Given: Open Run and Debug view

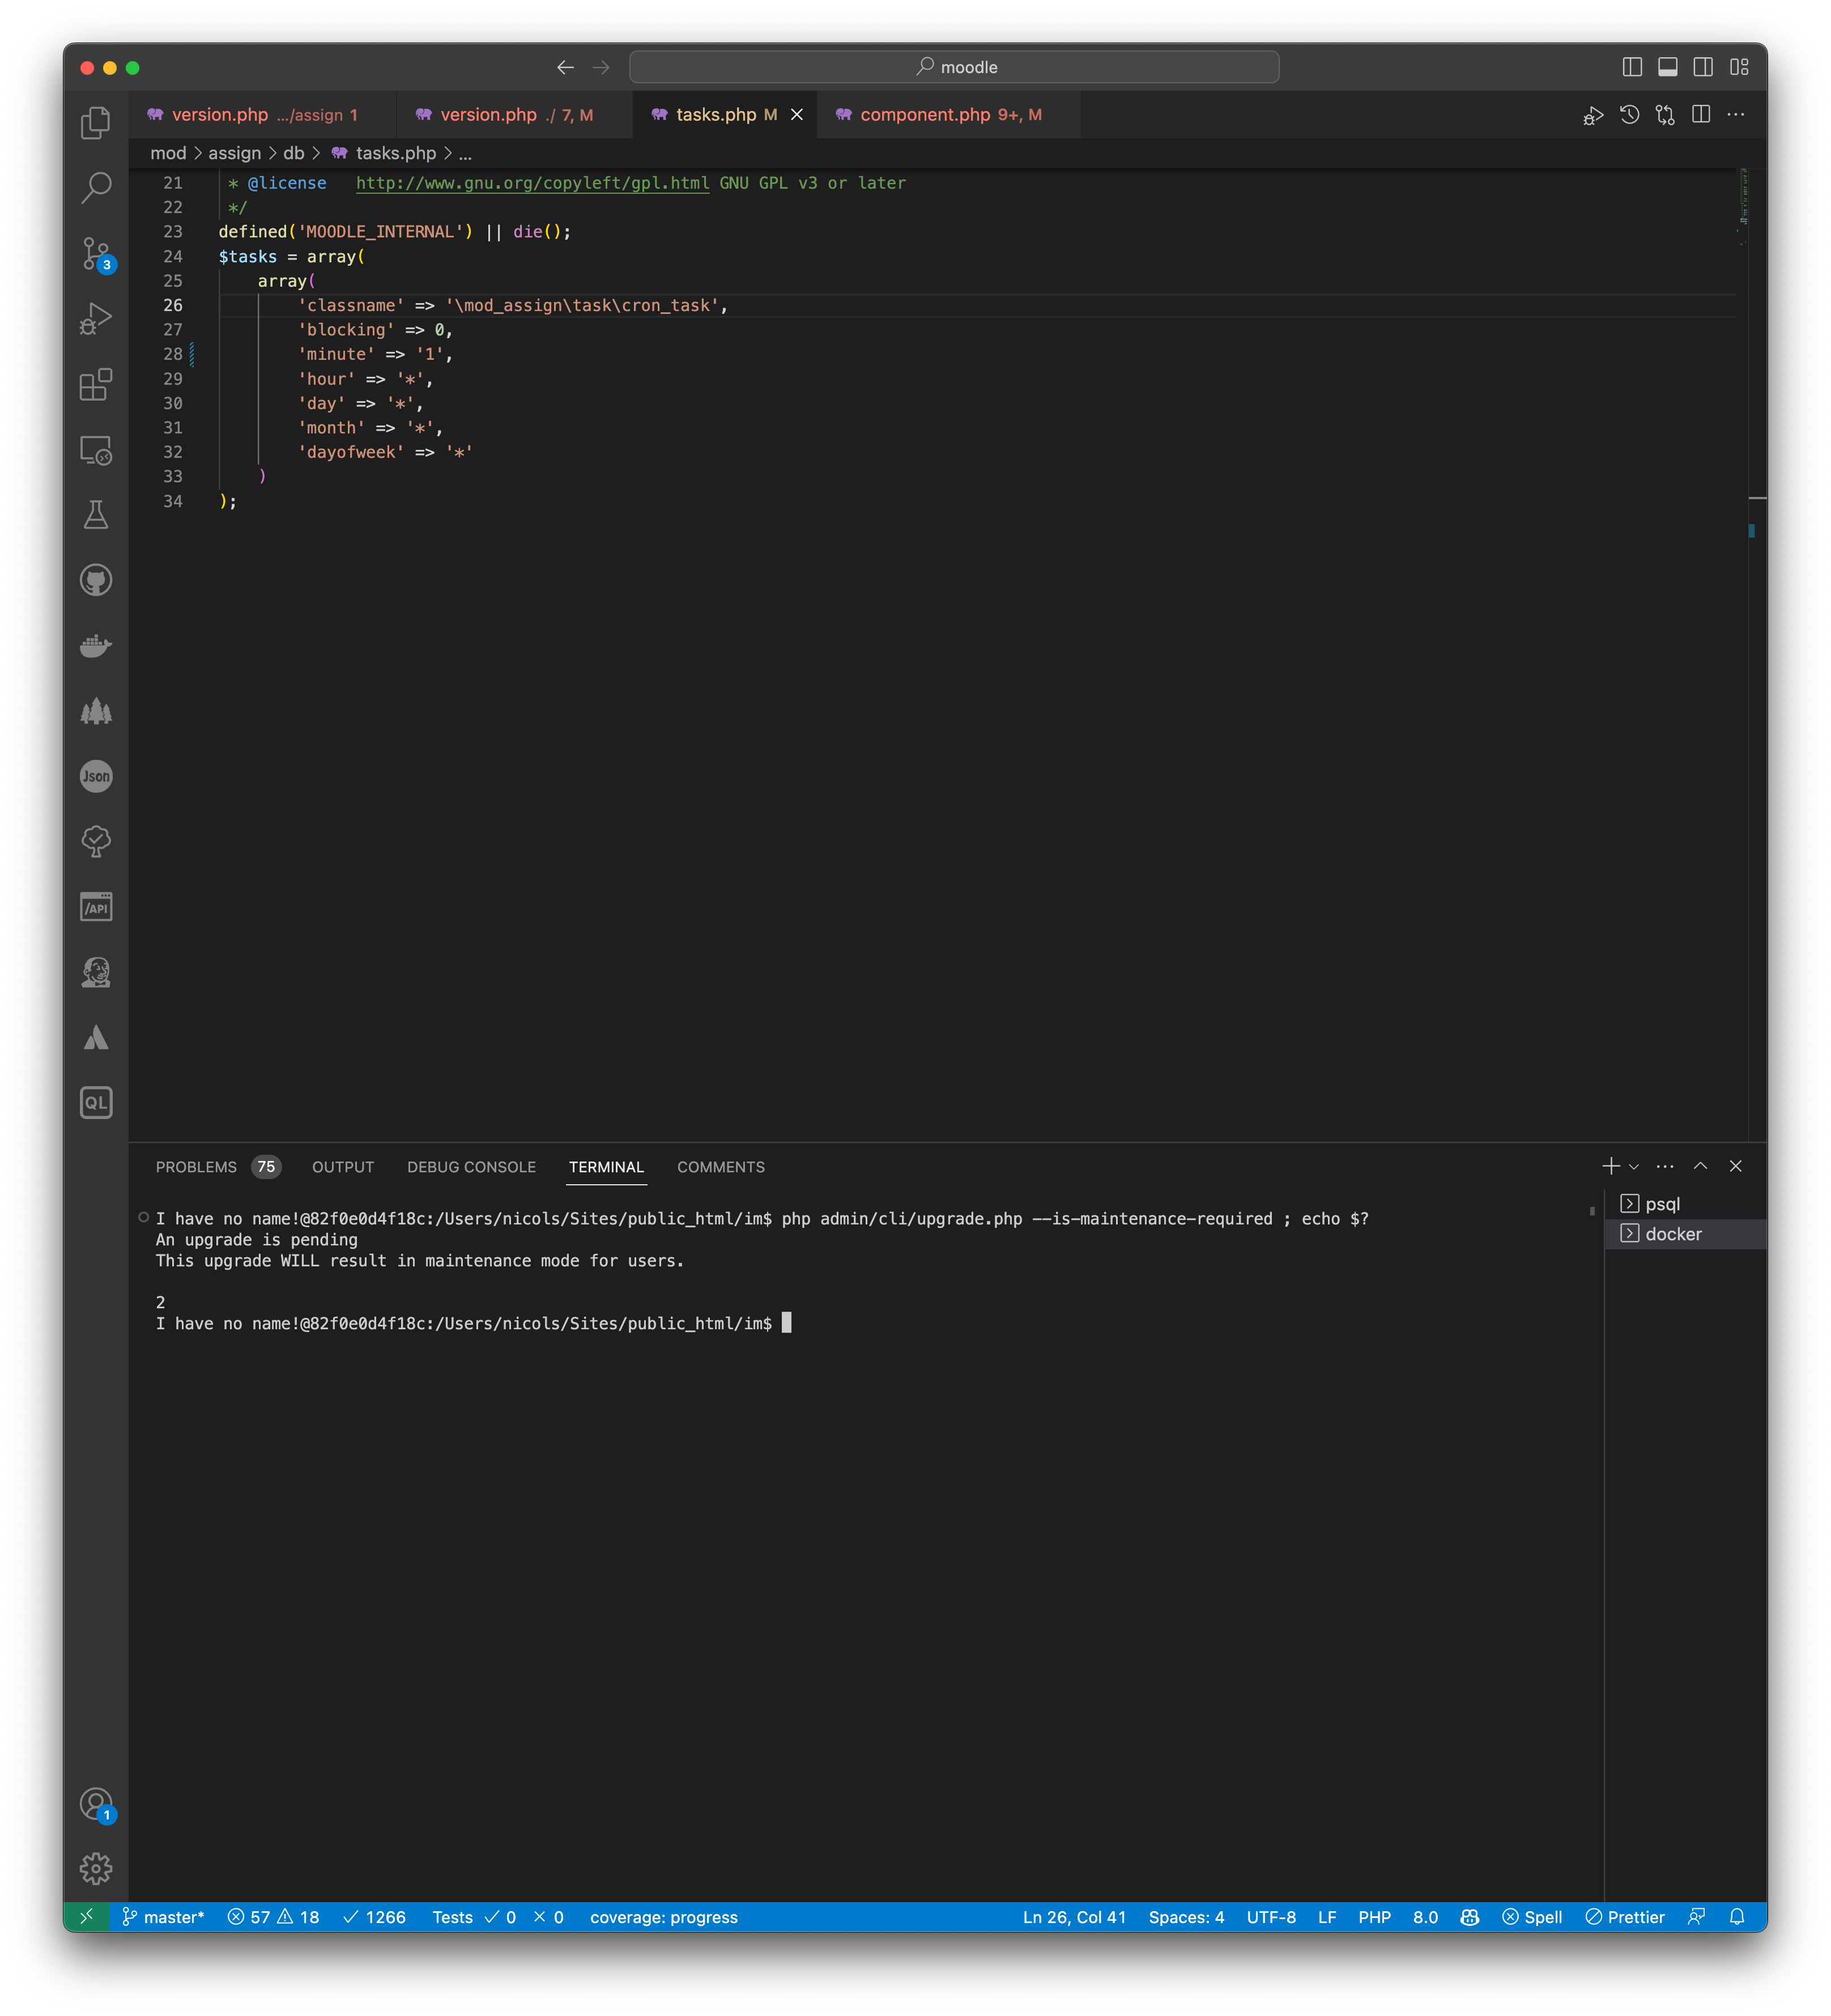Looking at the screenshot, I should (x=96, y=319).
